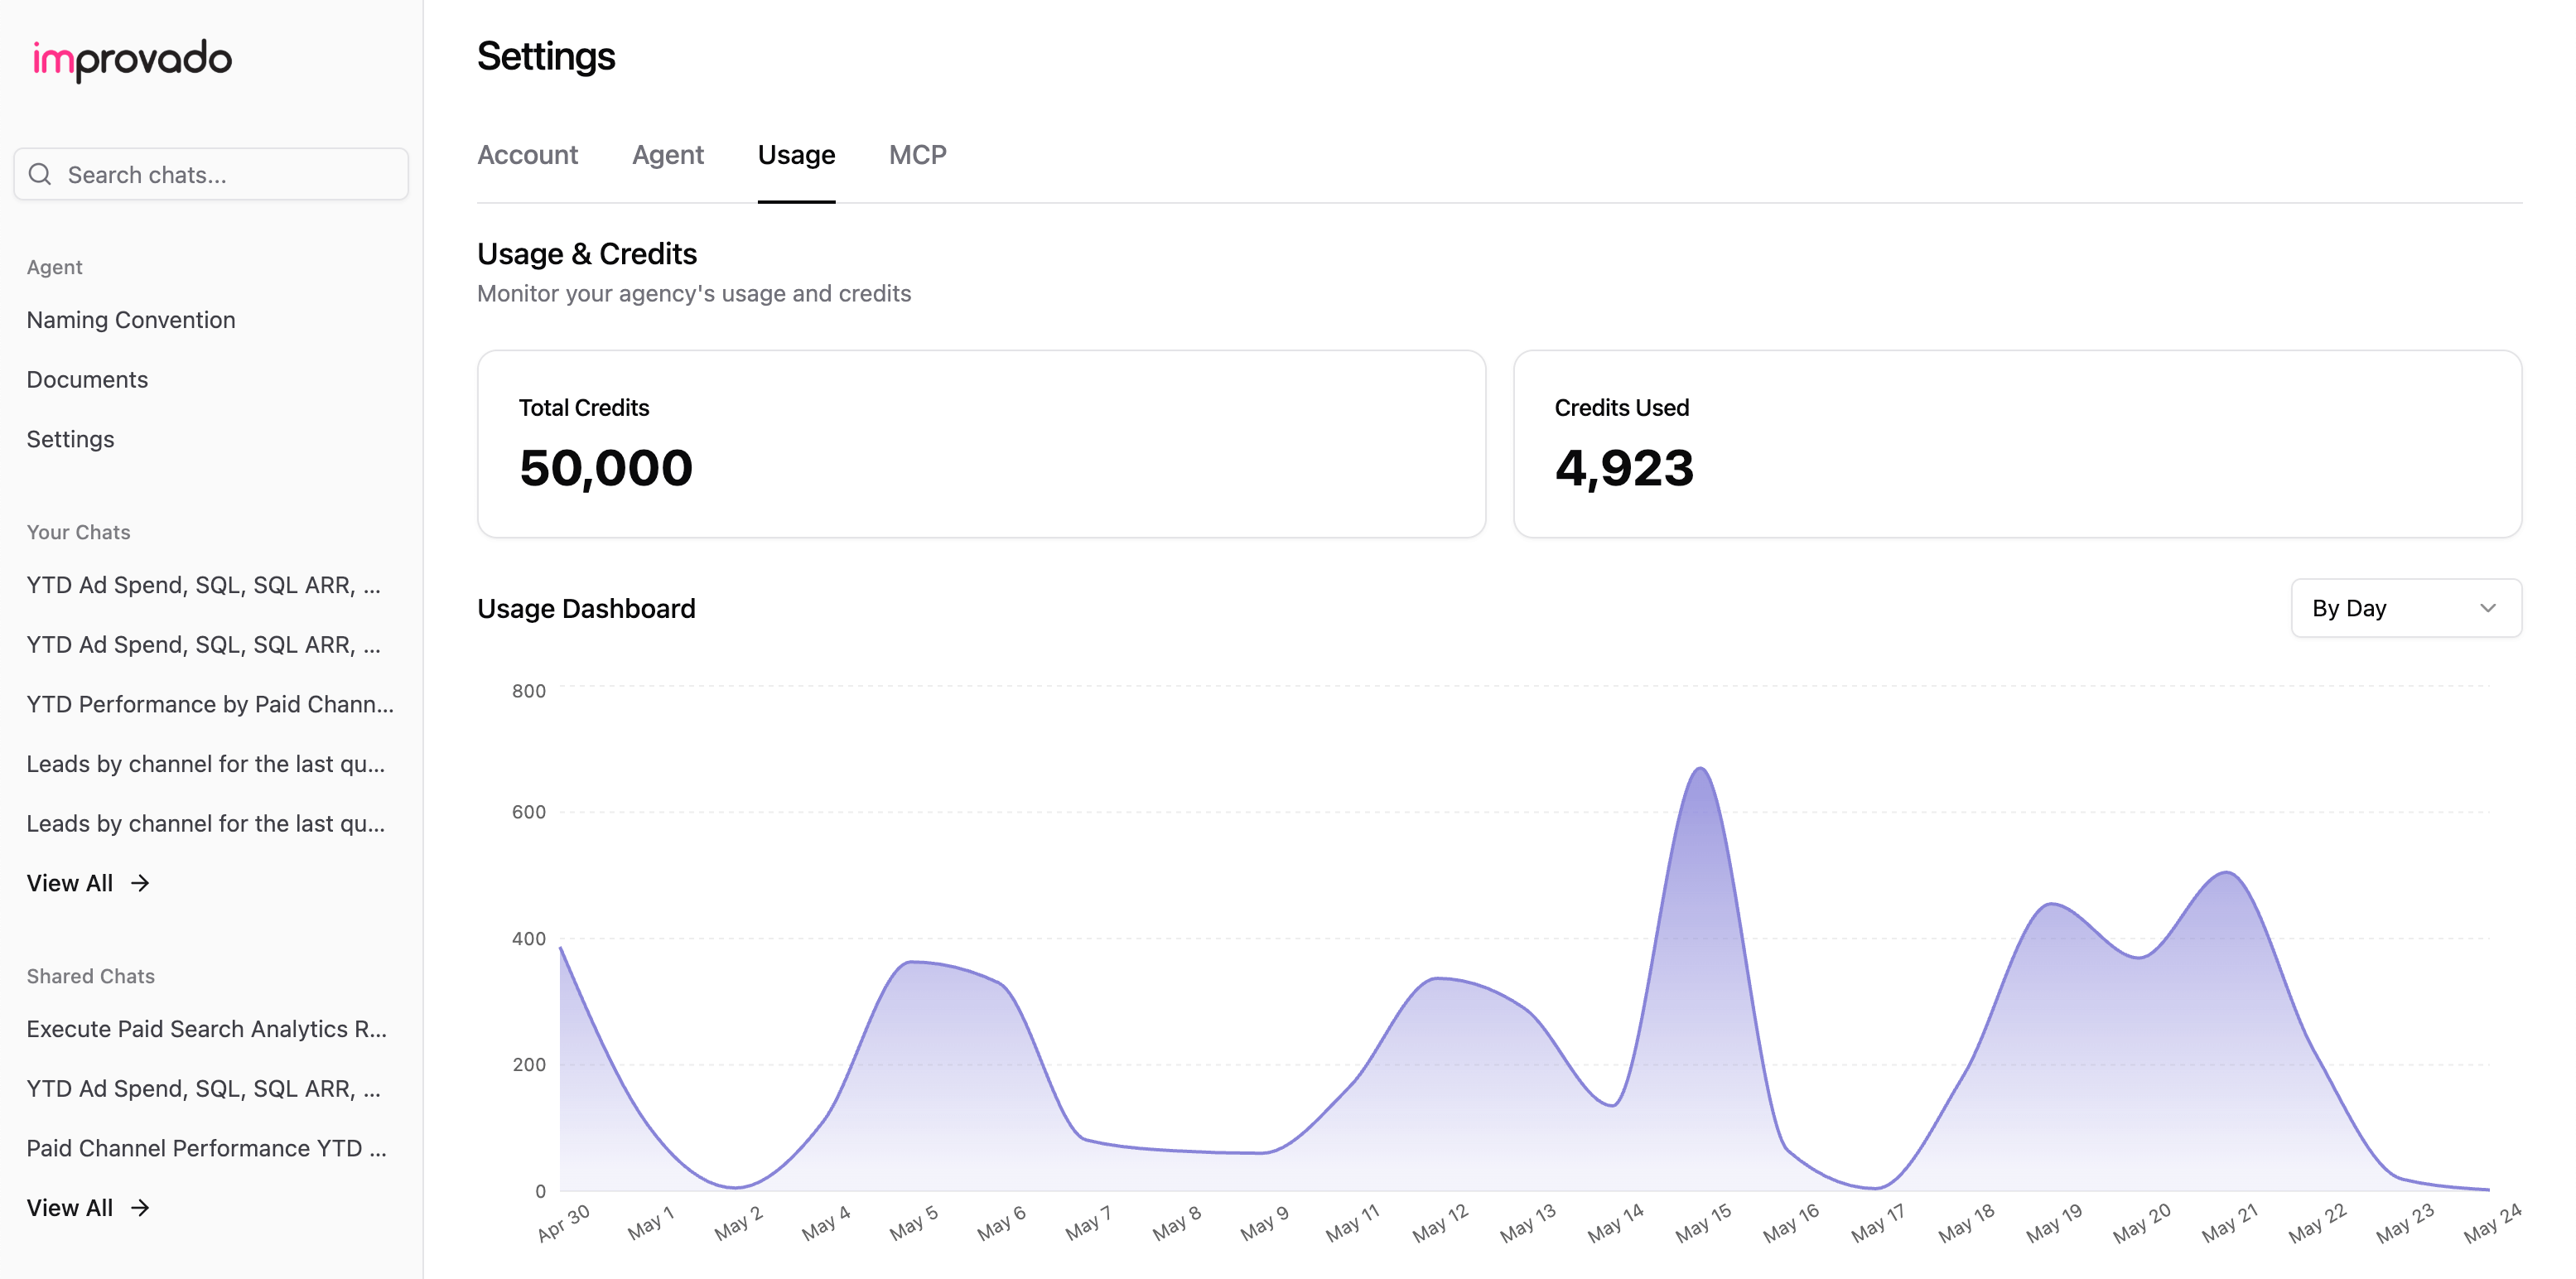The width and height of the screenshot is (2576, 1279).
Task: Open Documents in sidebar
Action: 87,380
